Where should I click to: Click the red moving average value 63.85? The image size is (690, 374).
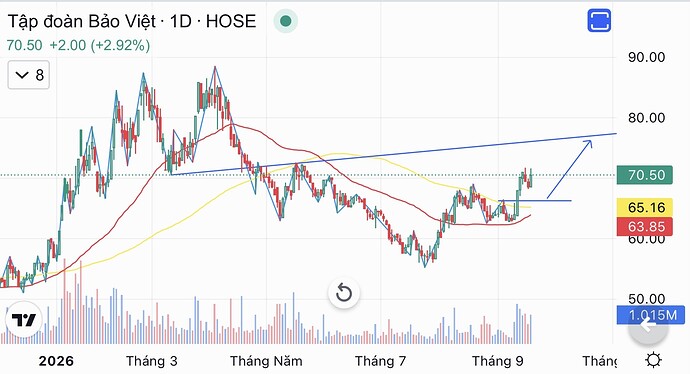[x=645, y=226]
